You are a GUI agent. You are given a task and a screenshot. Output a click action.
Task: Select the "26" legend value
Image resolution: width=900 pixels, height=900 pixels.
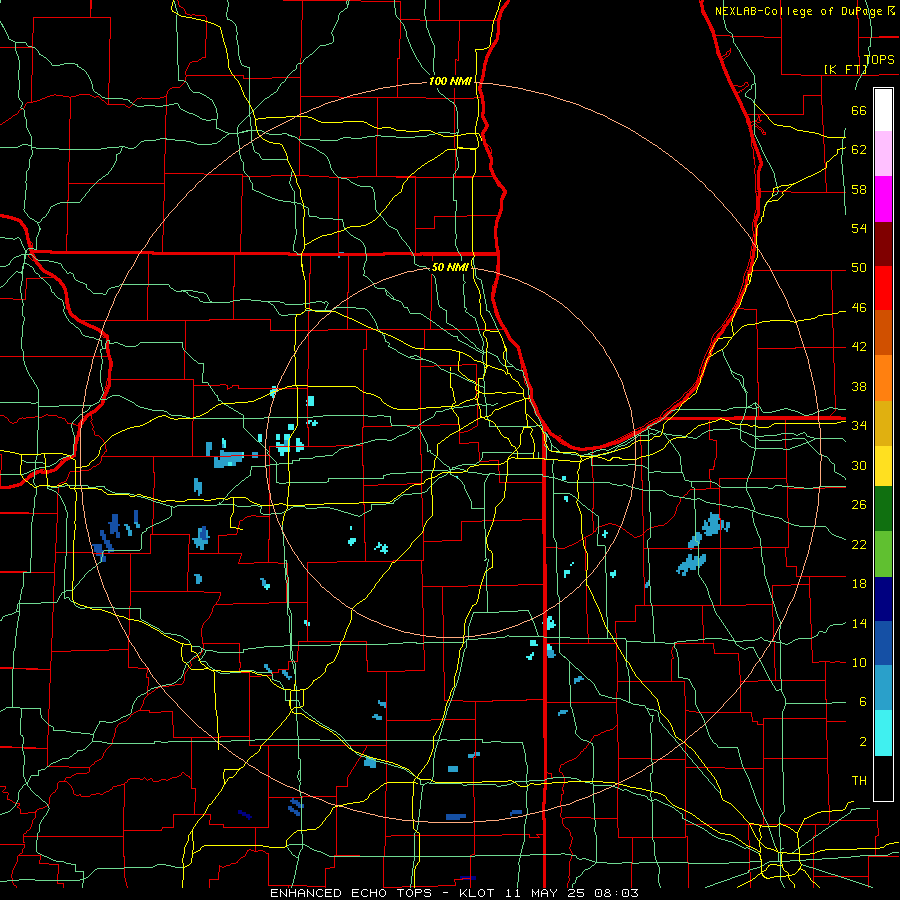point(859,505)
